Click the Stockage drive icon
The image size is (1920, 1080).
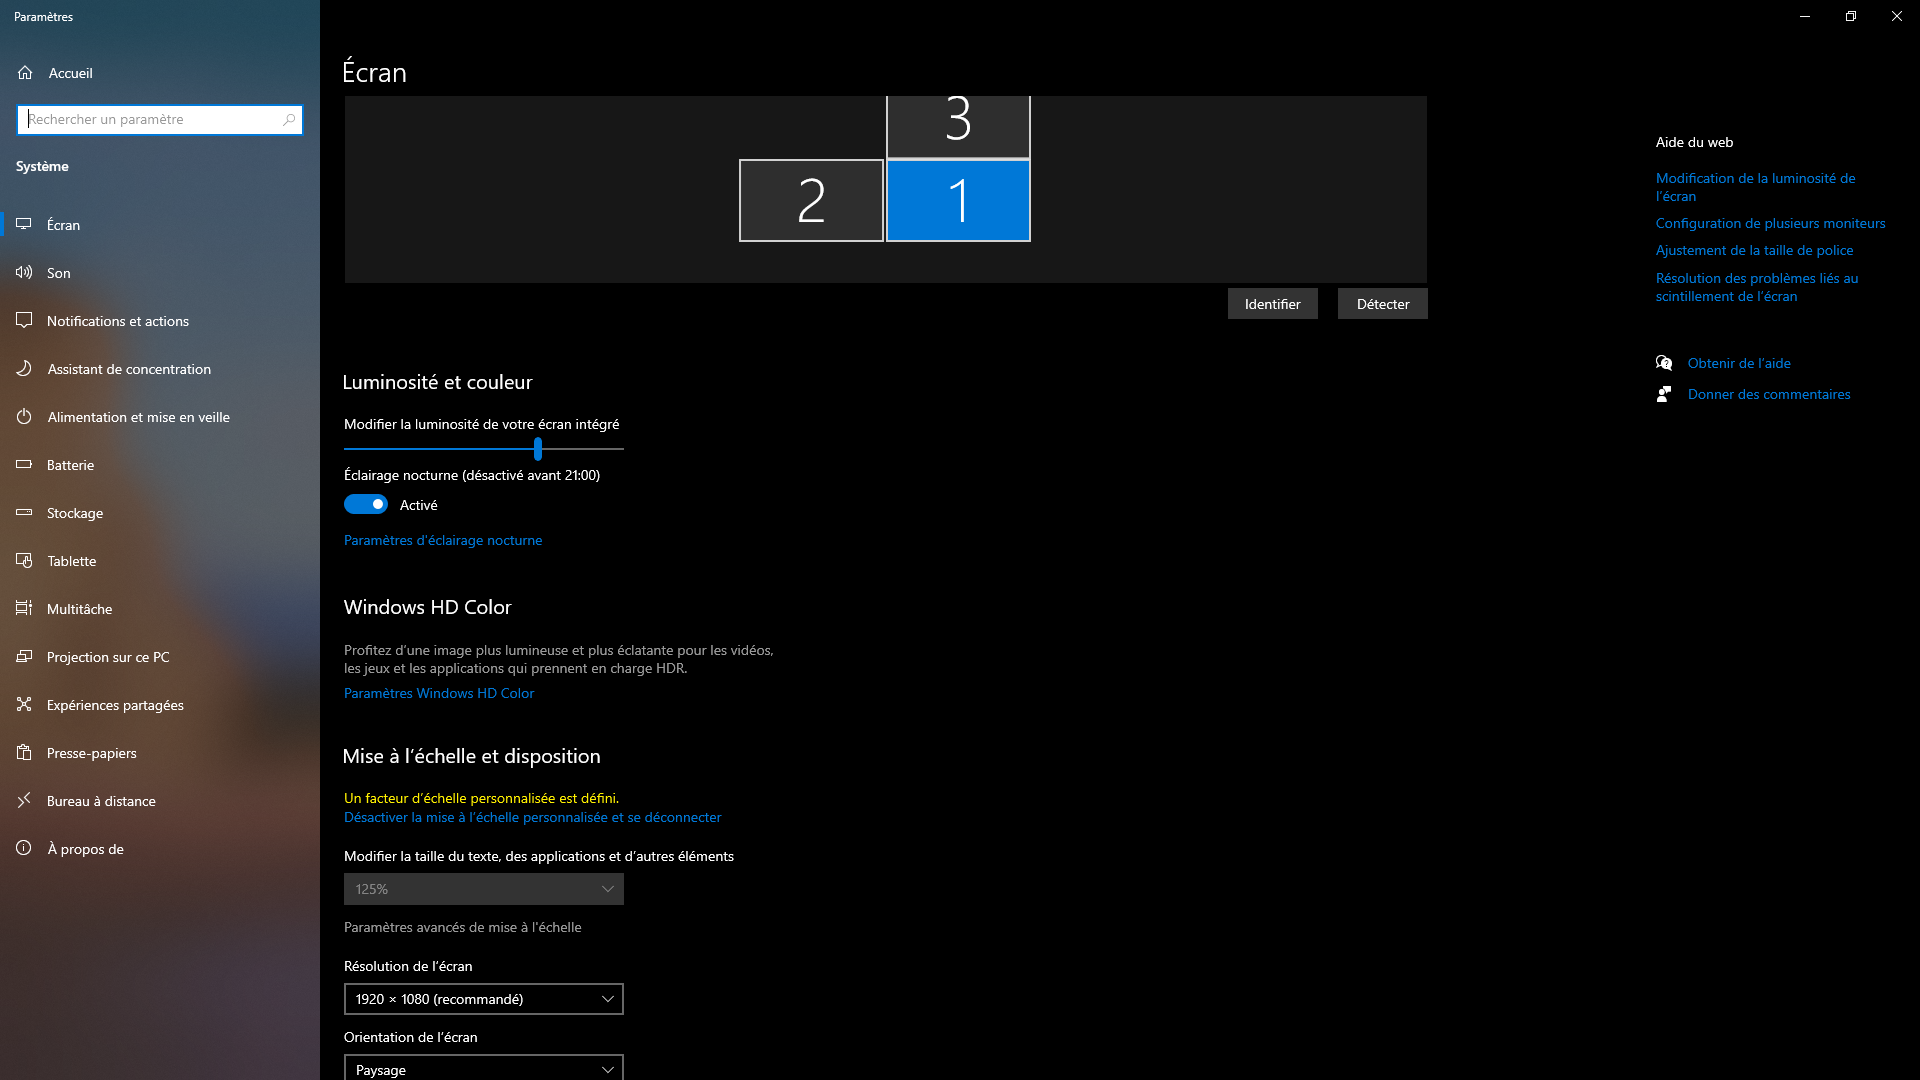[x=24, y=512]
